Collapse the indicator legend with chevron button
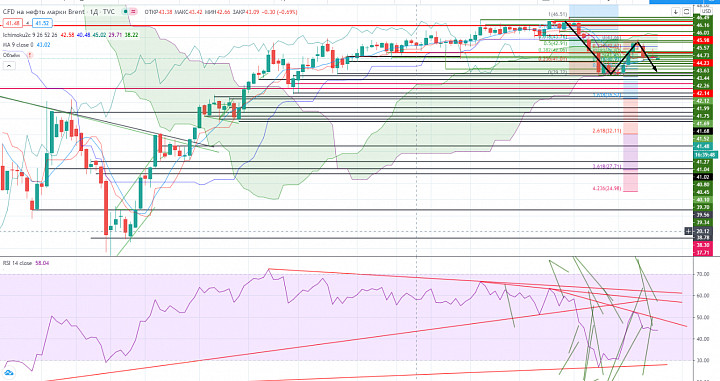Image resolution: width=720 pixels, height=381 pixels. [9, 66]
